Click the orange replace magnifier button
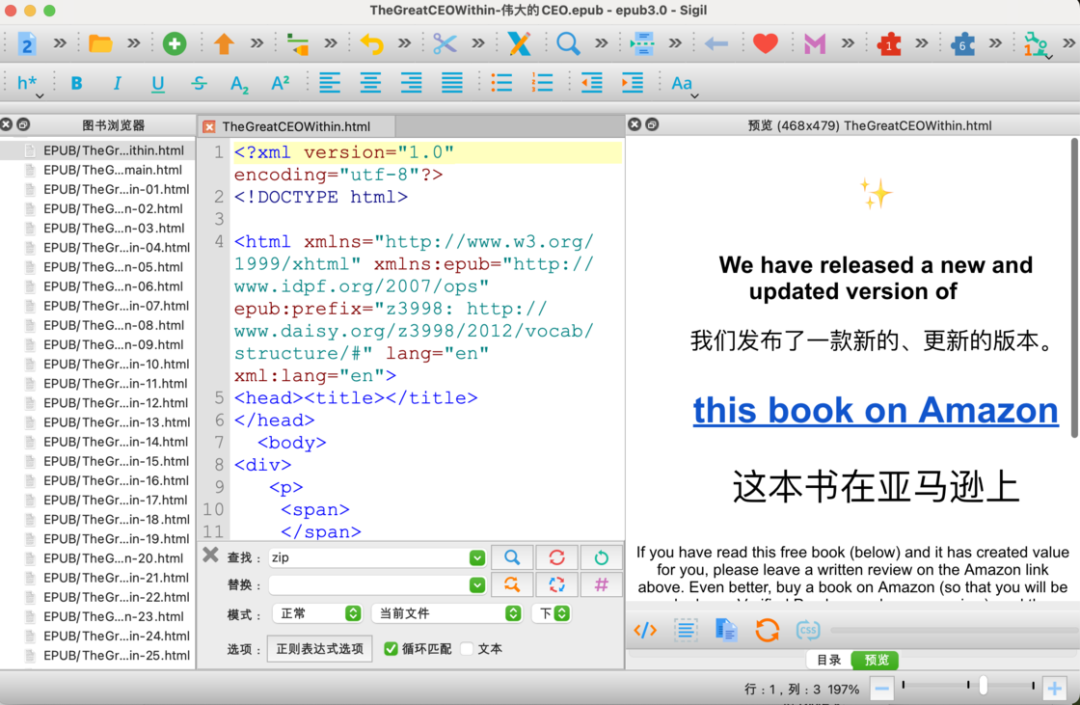Image resolution: width=1080 pixels, height=705 pixels. point(512,585)
